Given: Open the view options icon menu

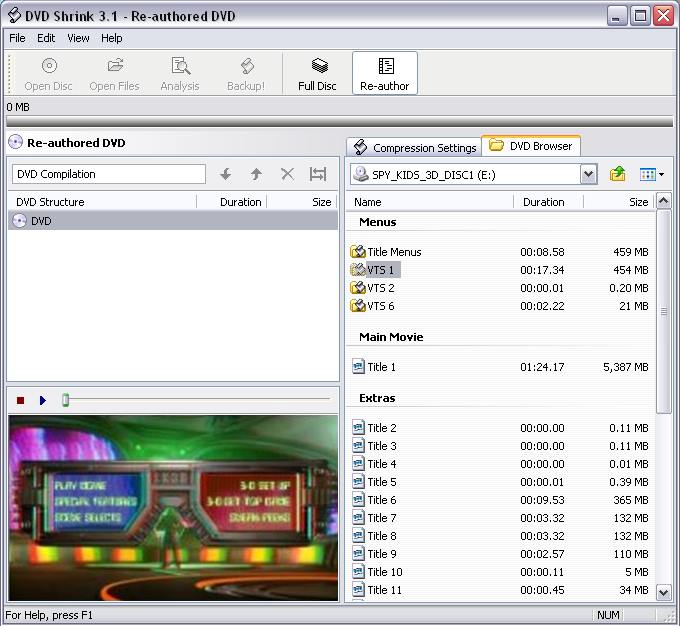Looking at the screenshot, I should coord(652,174).
